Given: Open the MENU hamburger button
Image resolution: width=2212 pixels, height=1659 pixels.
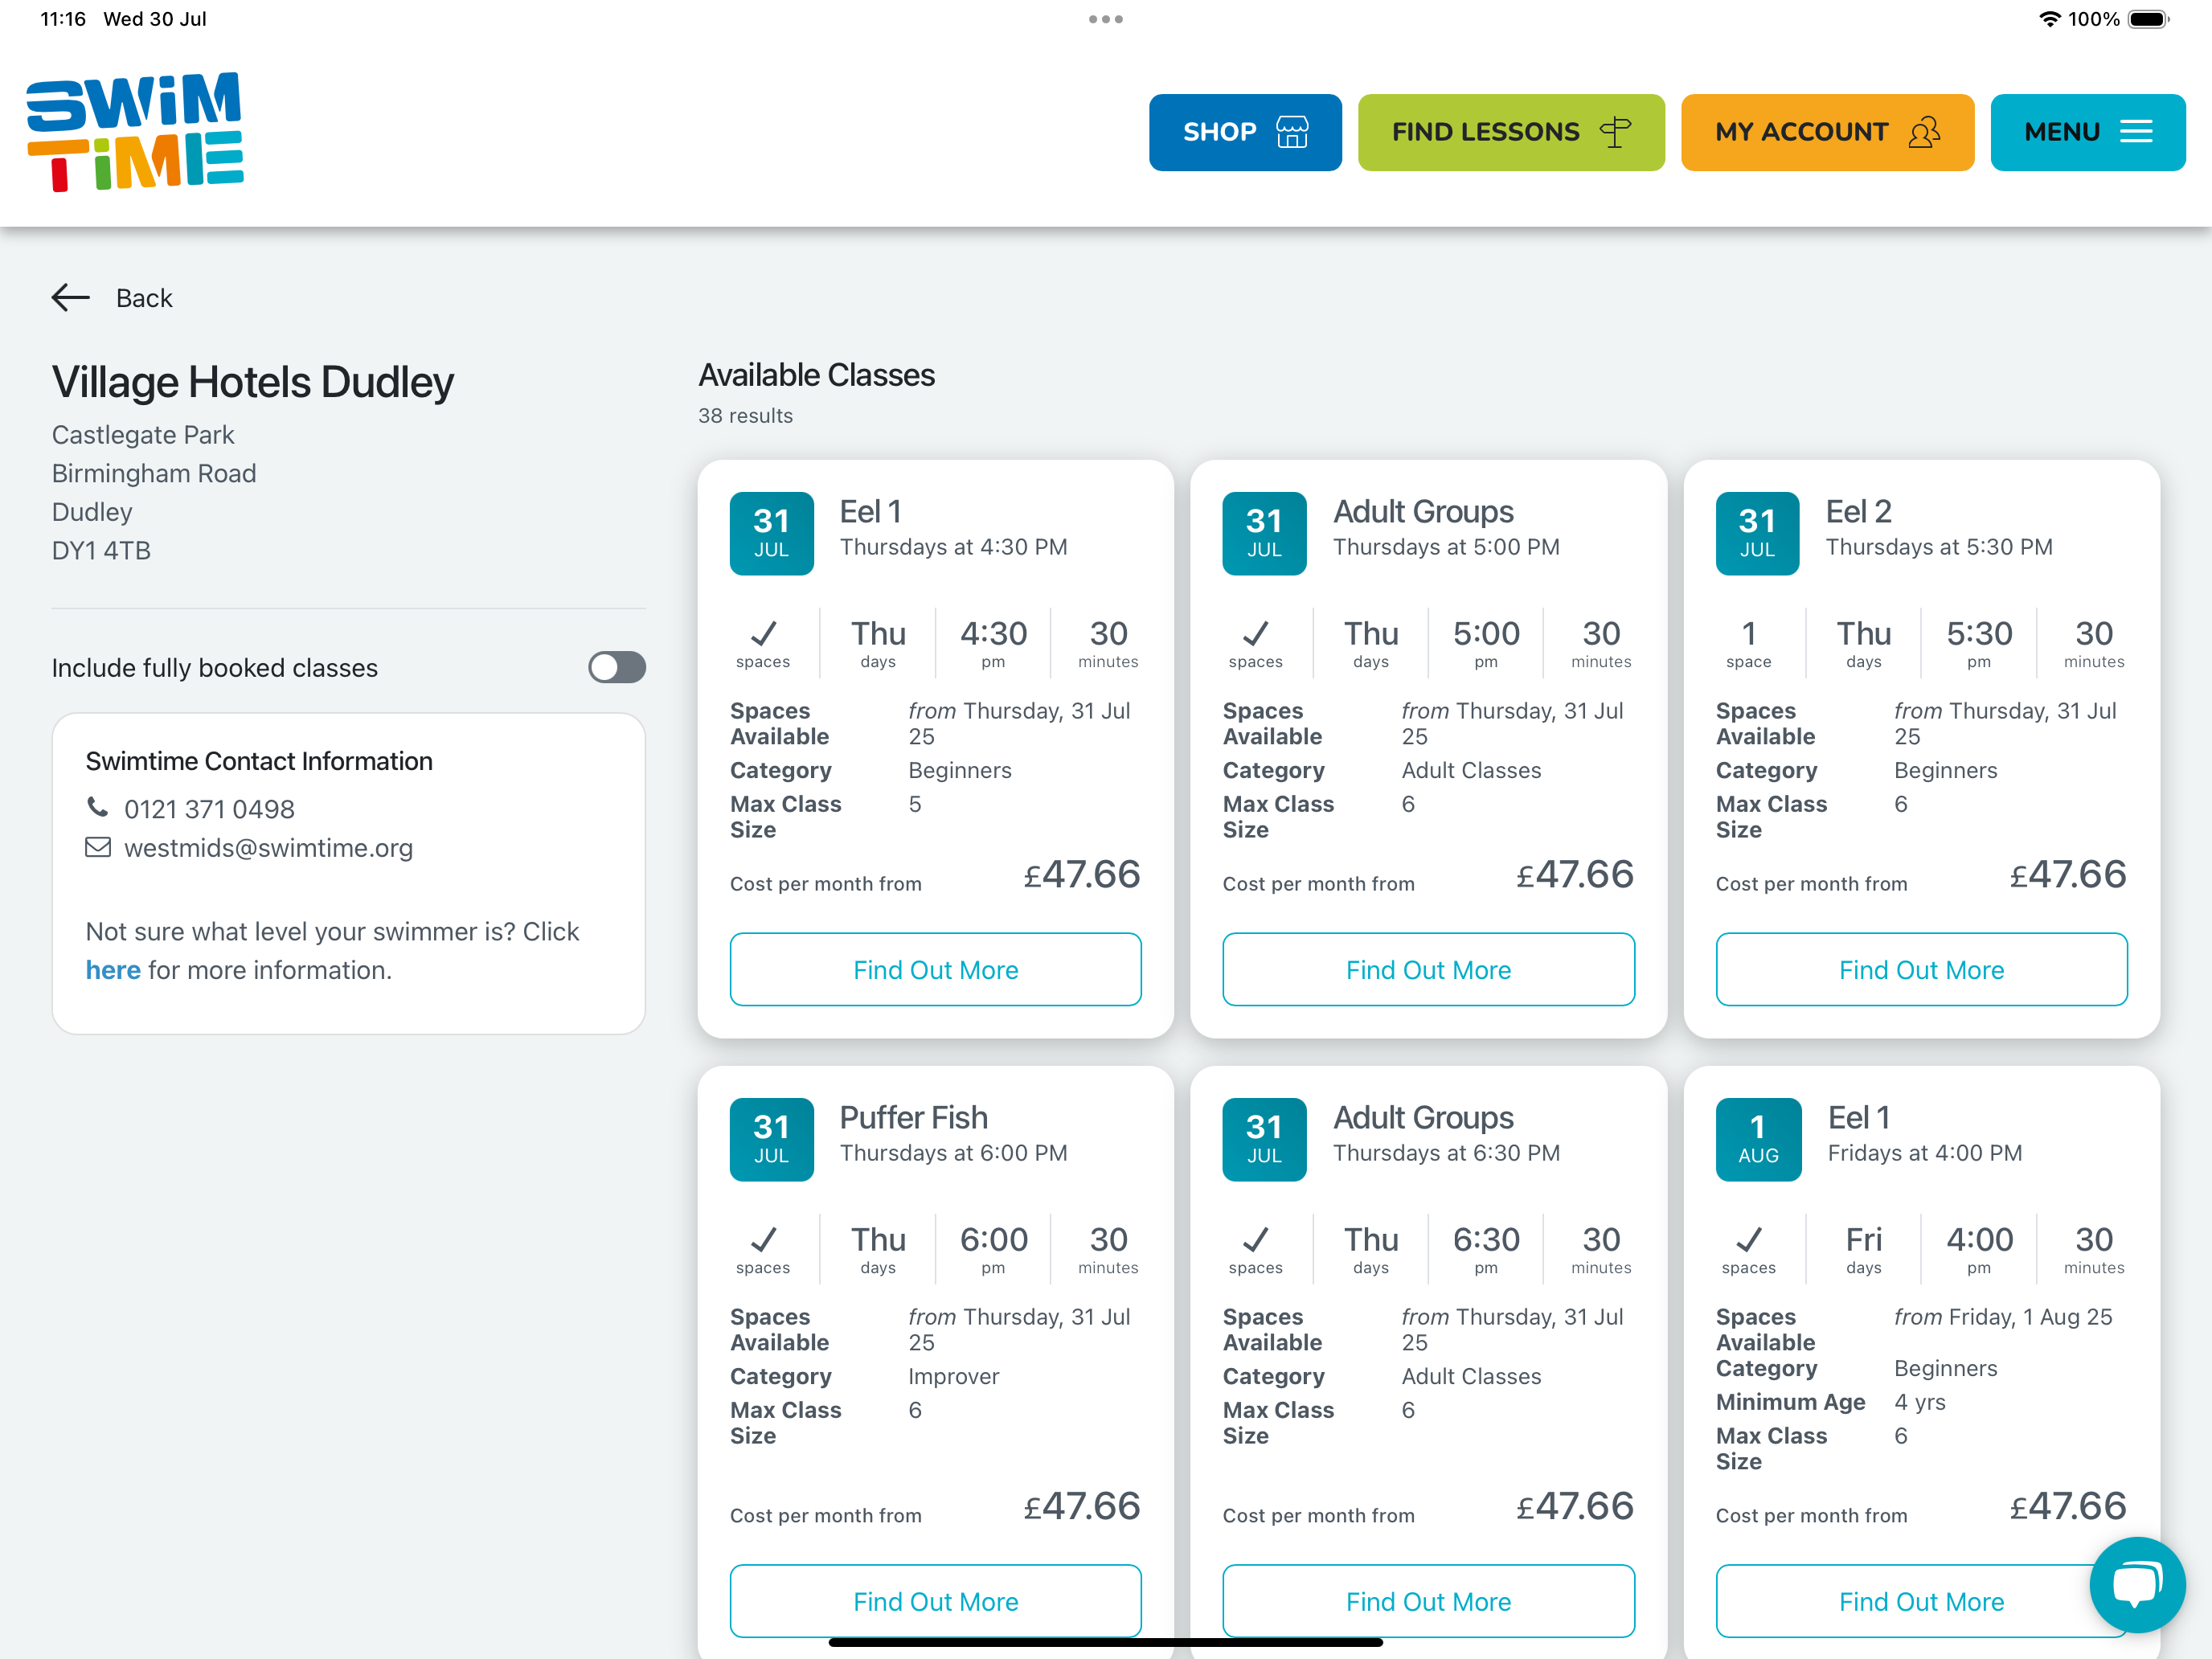Looking at the screenshot, I should [x=2087, y=132].
